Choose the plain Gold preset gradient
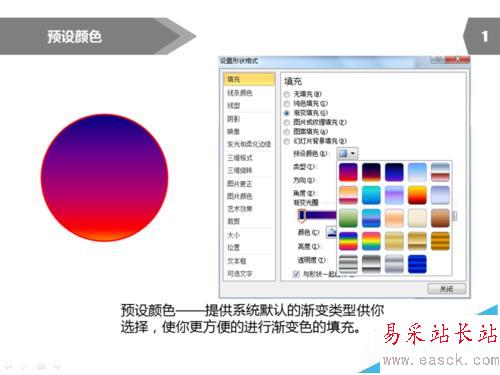500x375 pixels. click(x=394, y=241)
